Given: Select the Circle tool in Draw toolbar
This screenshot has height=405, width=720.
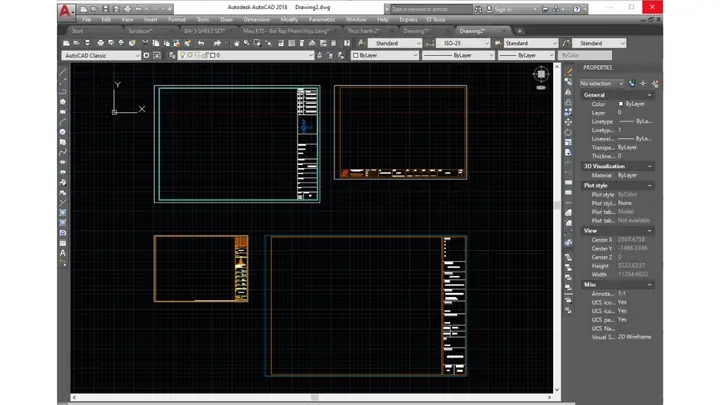Looking at the screenshot, I should pyautogui.click(x=63, y=132).
